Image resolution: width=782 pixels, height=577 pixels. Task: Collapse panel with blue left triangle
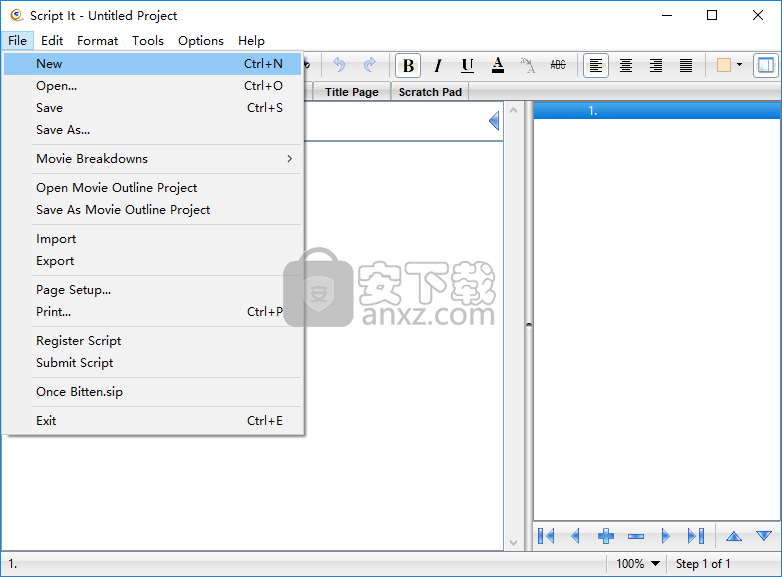[494, 121]
